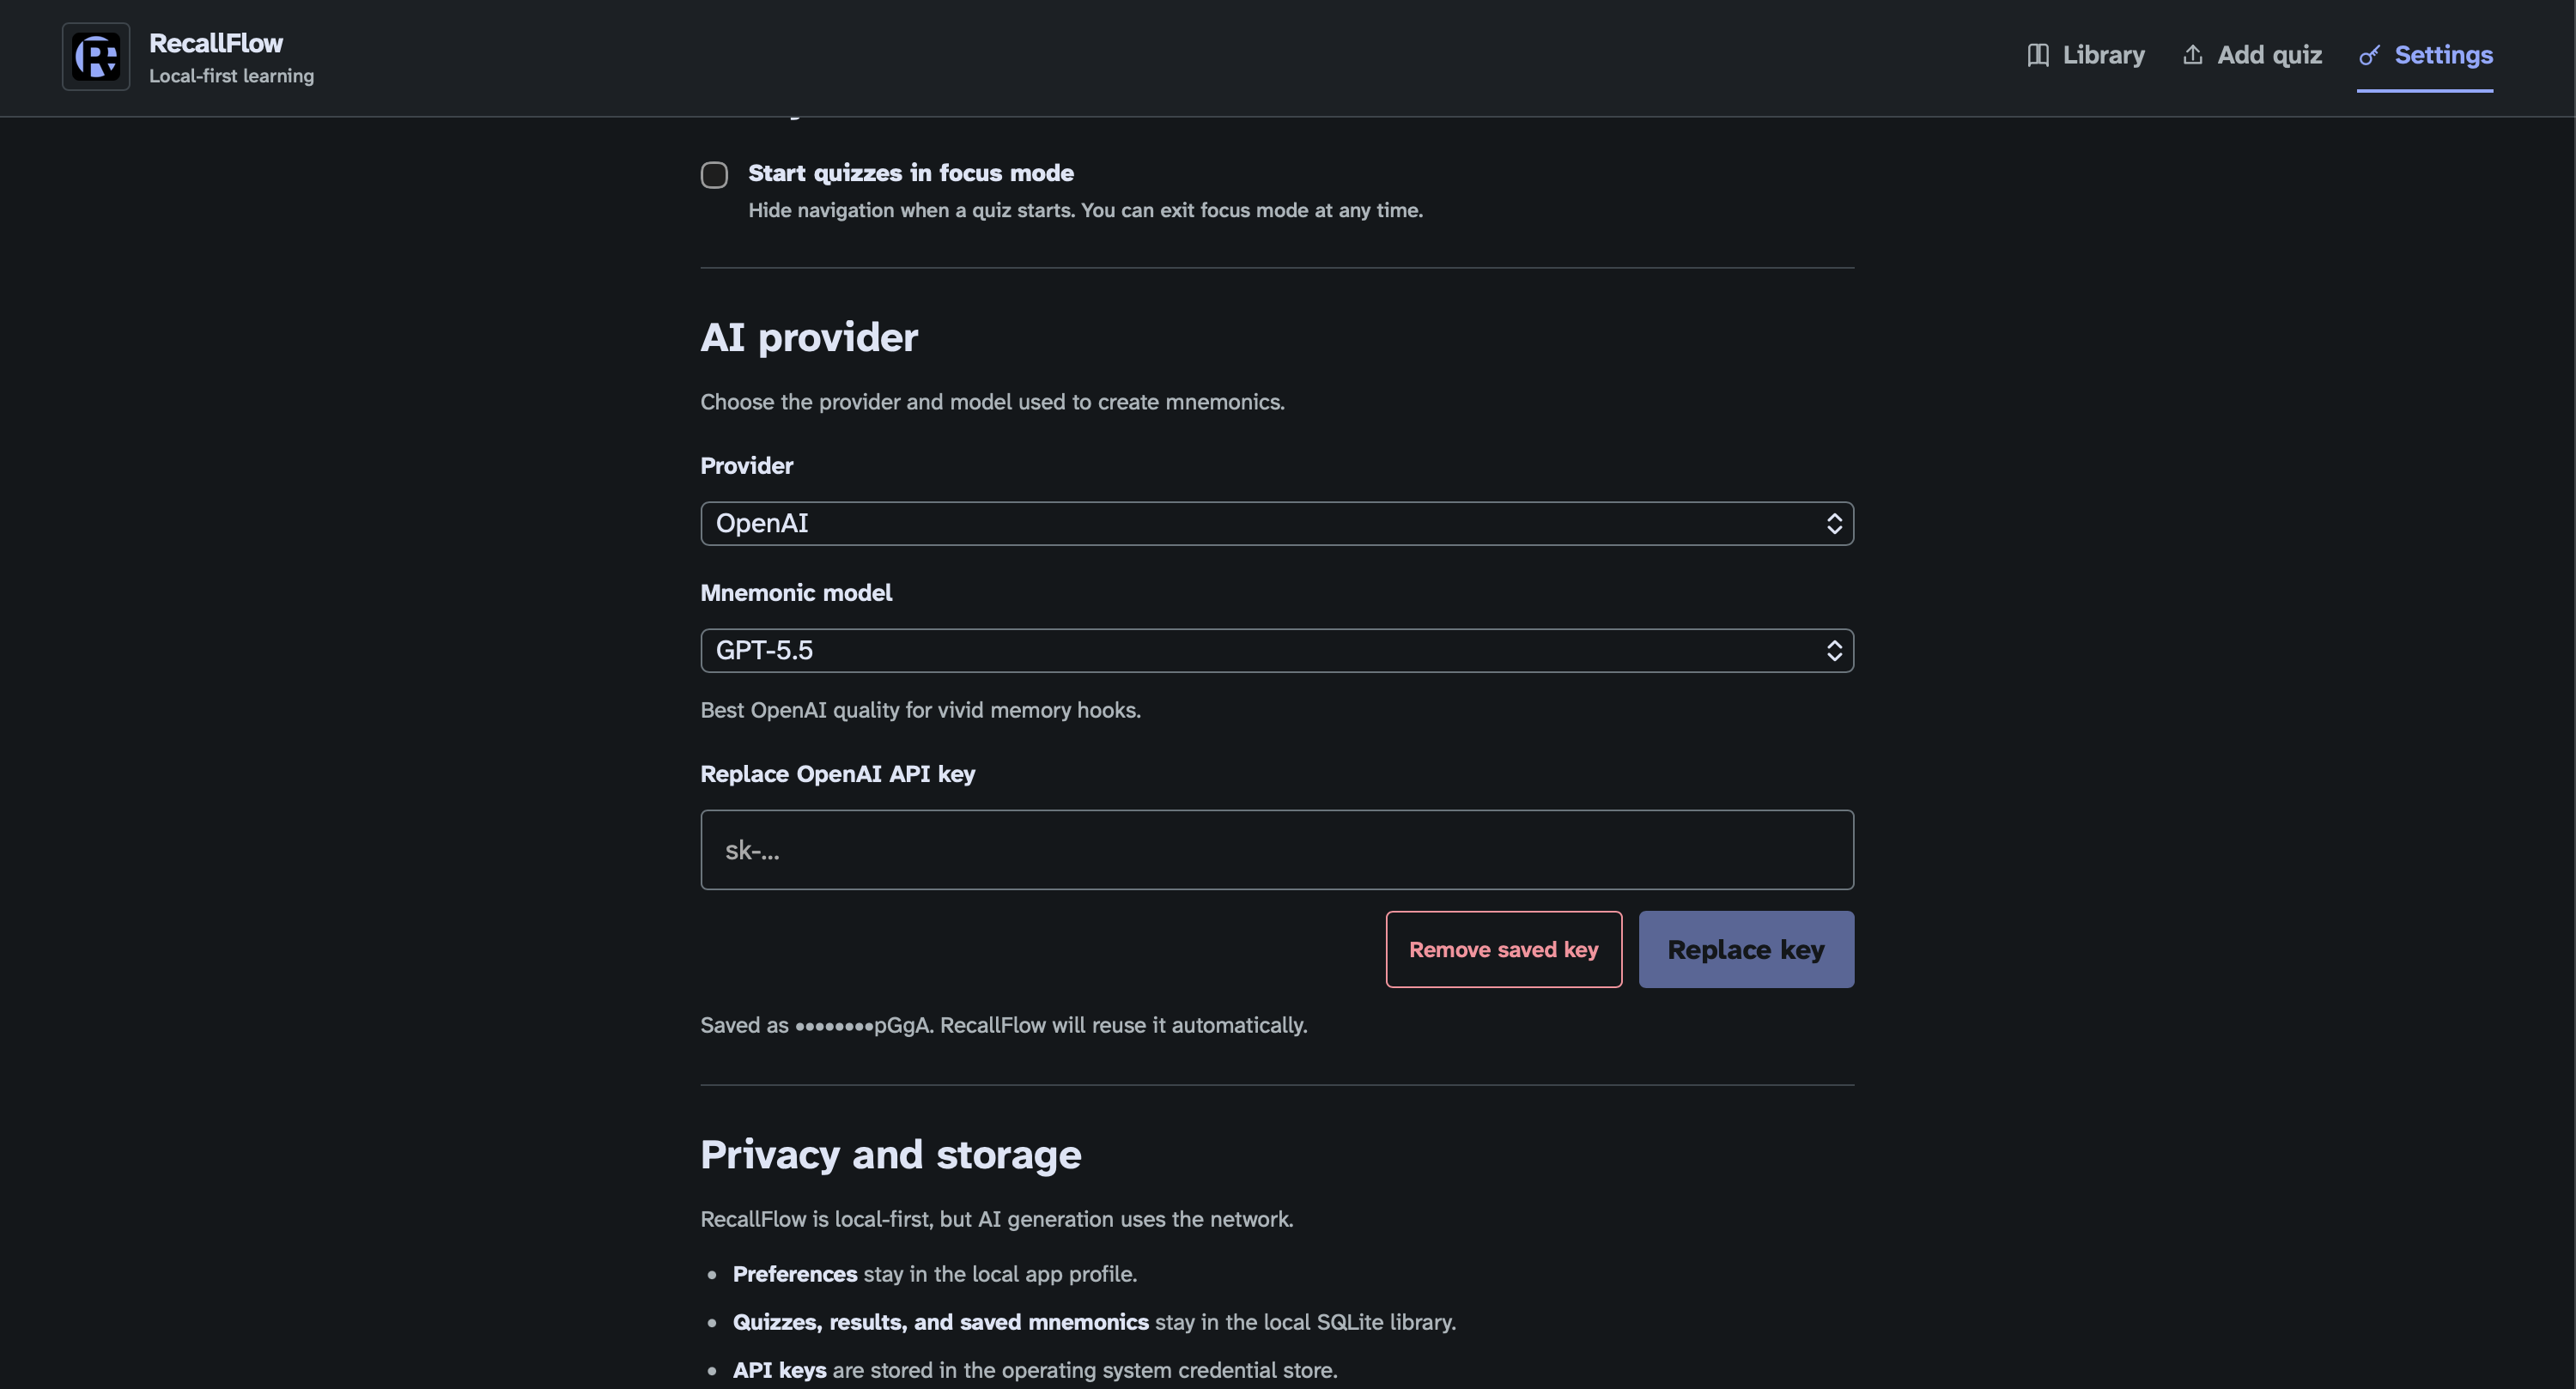Viewport: 2576px width, 1389px height.
Task: Click the Settings key icon
Action: coord(2369,55)
